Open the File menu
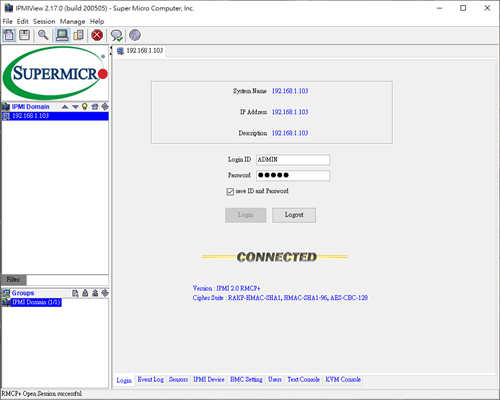The image size is (500, 400). (x=7, y=21)
